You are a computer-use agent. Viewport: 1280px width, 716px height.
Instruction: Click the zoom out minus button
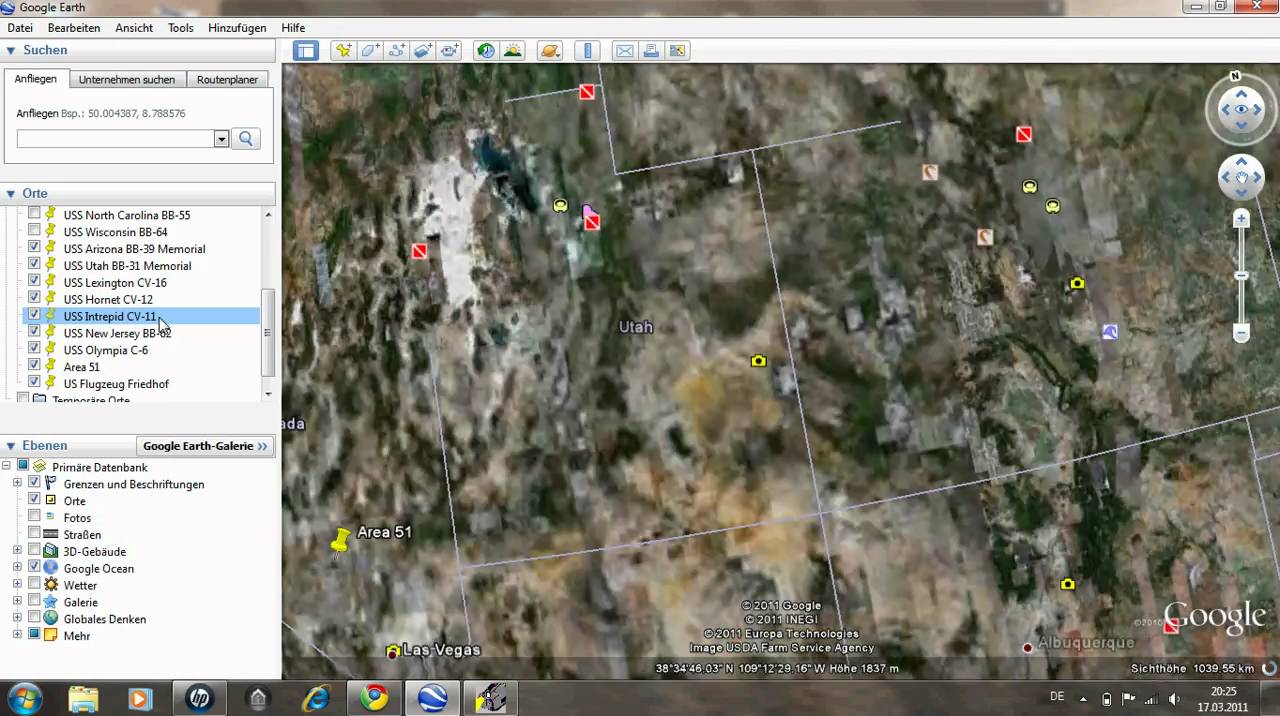point(1242,334)
